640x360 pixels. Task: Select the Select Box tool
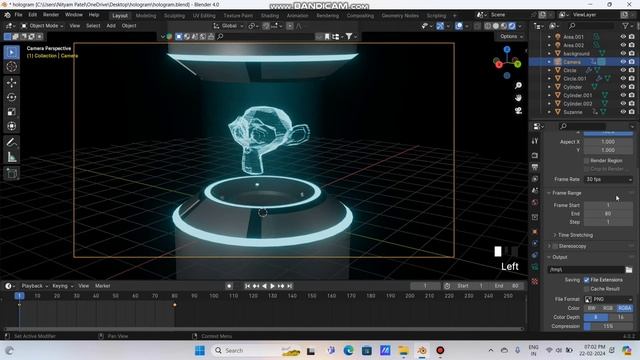pyautogui.click(x=11, y=52)
